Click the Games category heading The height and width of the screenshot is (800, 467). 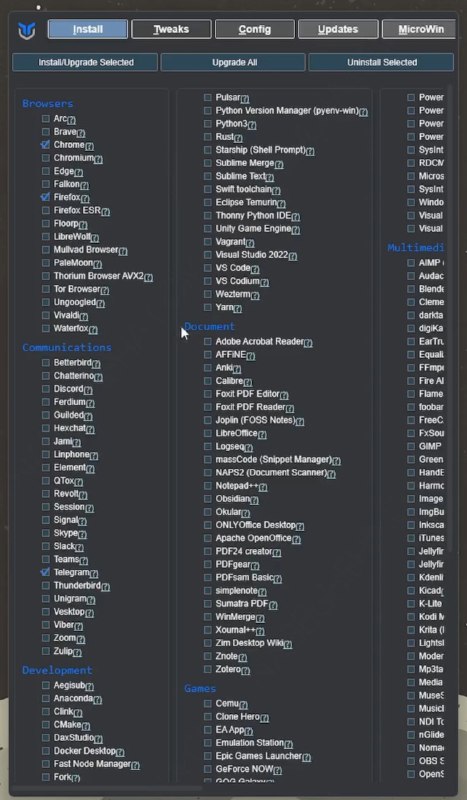(x=200, y=689)
